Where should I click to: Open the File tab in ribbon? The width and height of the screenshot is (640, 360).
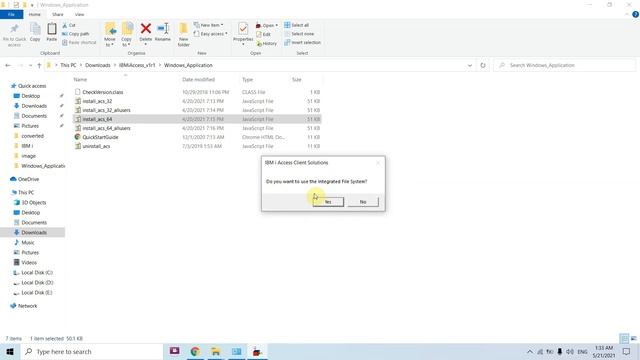11,14
